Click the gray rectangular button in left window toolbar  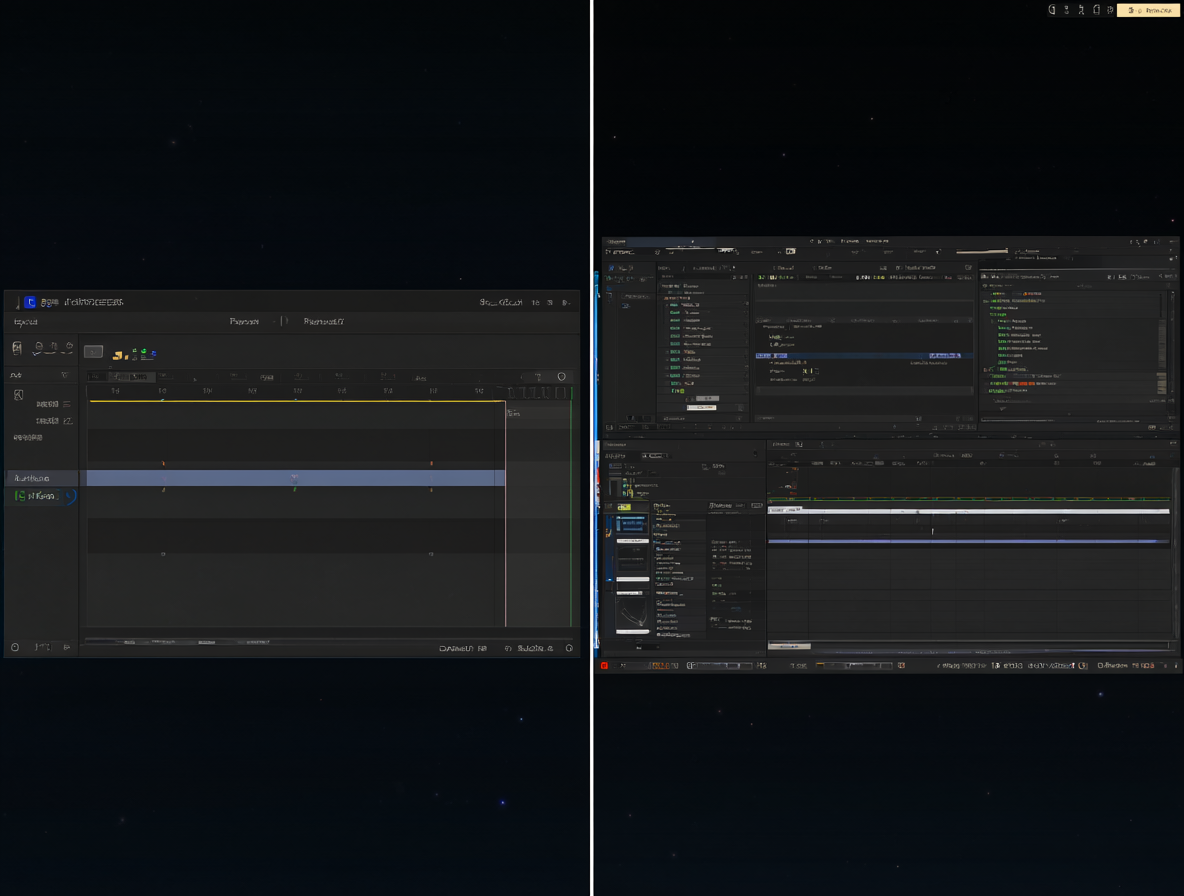tap(93, 352)
